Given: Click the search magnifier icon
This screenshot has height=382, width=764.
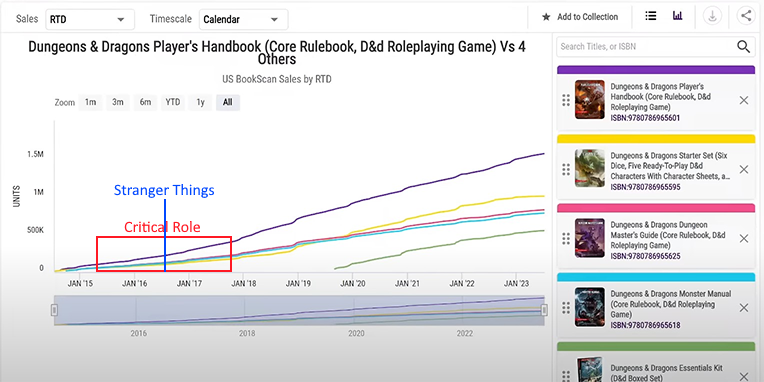Looking at the screenshot, I should tap(744, 47).
